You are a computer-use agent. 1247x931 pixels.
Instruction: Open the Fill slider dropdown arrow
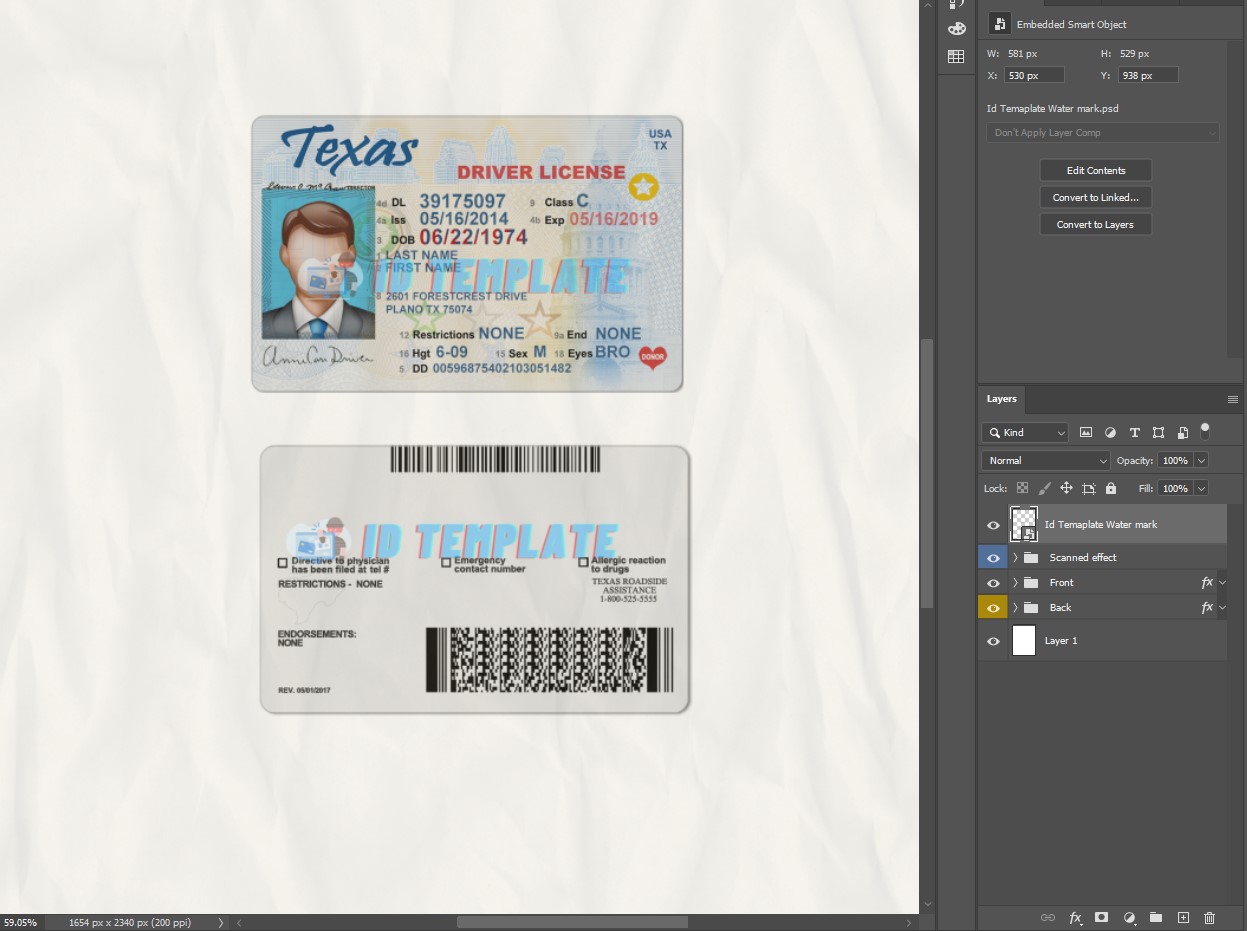1201,488
